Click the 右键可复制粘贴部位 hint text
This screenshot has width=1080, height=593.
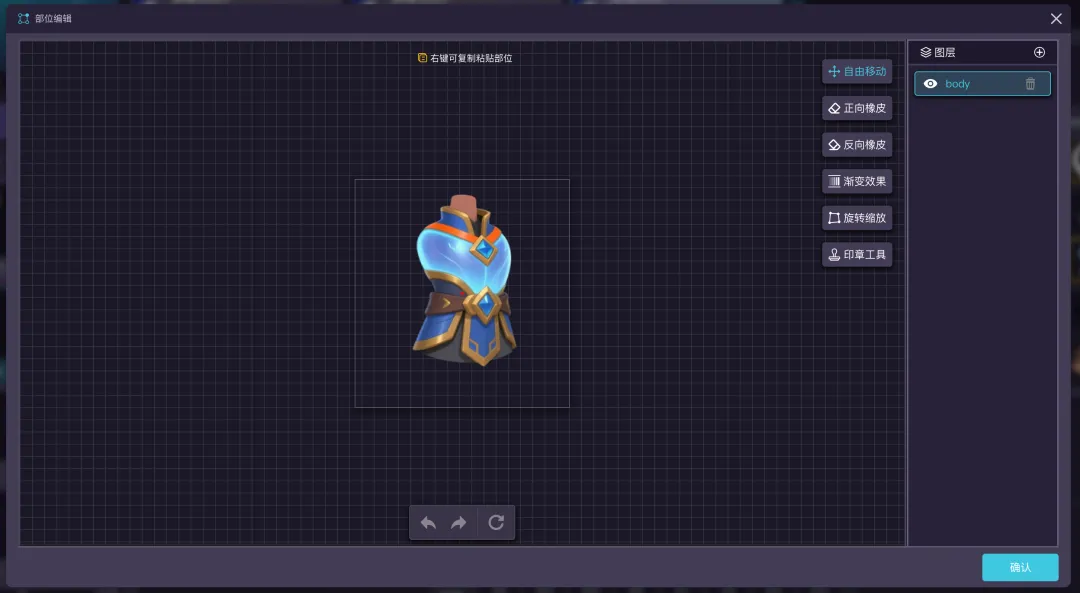coord(471,59)
